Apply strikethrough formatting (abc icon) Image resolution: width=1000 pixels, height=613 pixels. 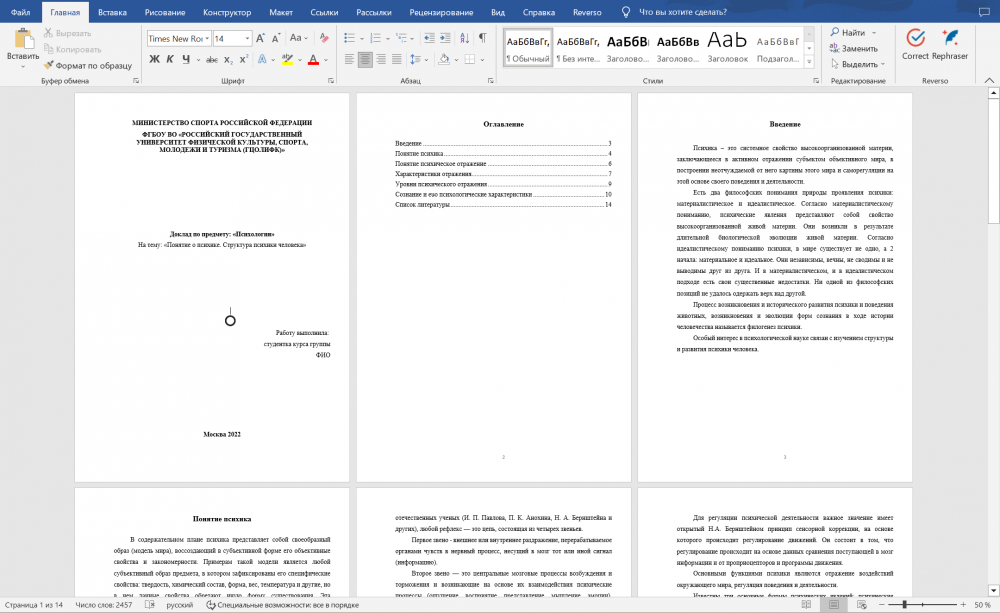(212, 59)
